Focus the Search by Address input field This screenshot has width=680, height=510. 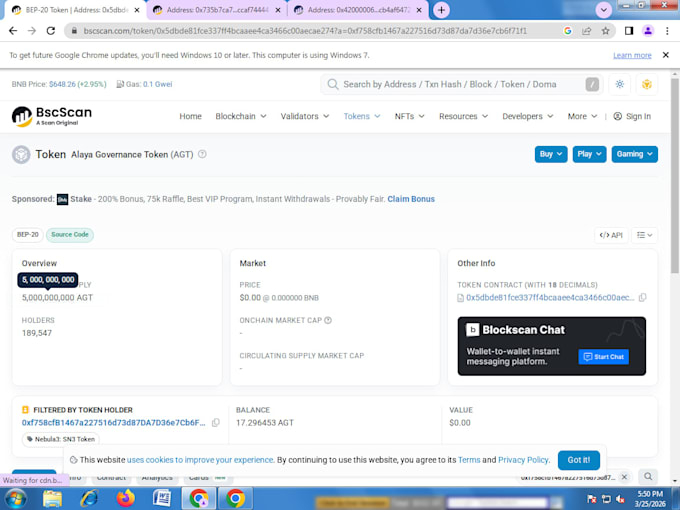pyautogui.click(x=462, y=84)
